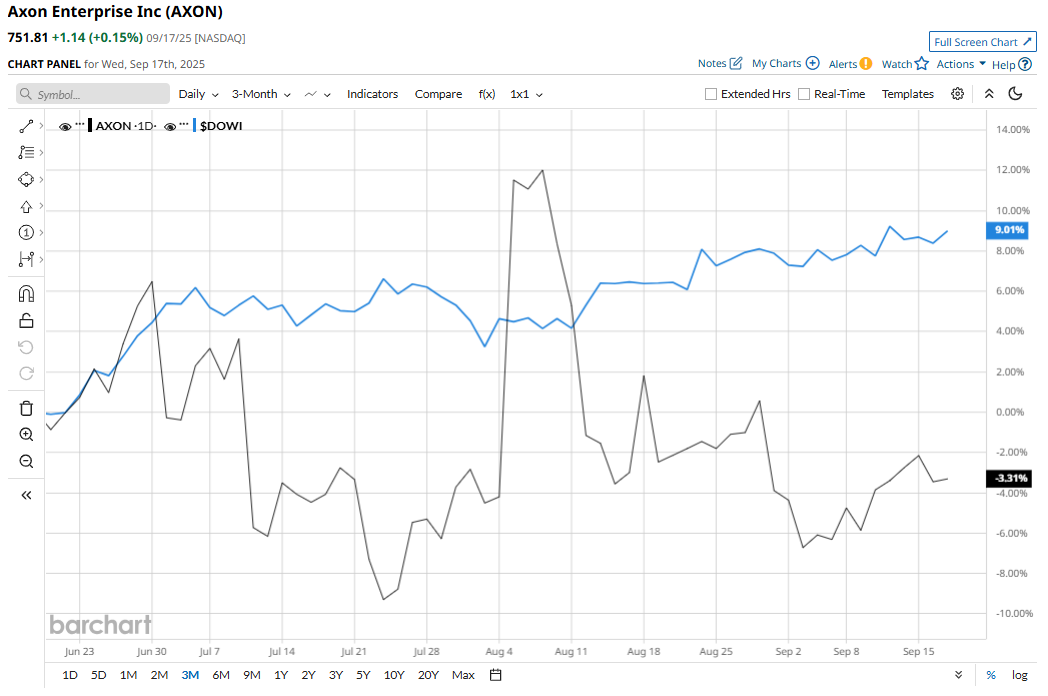Open the Help page
The height and width of the screenshot is (696, 1048).
point(1012,64)
